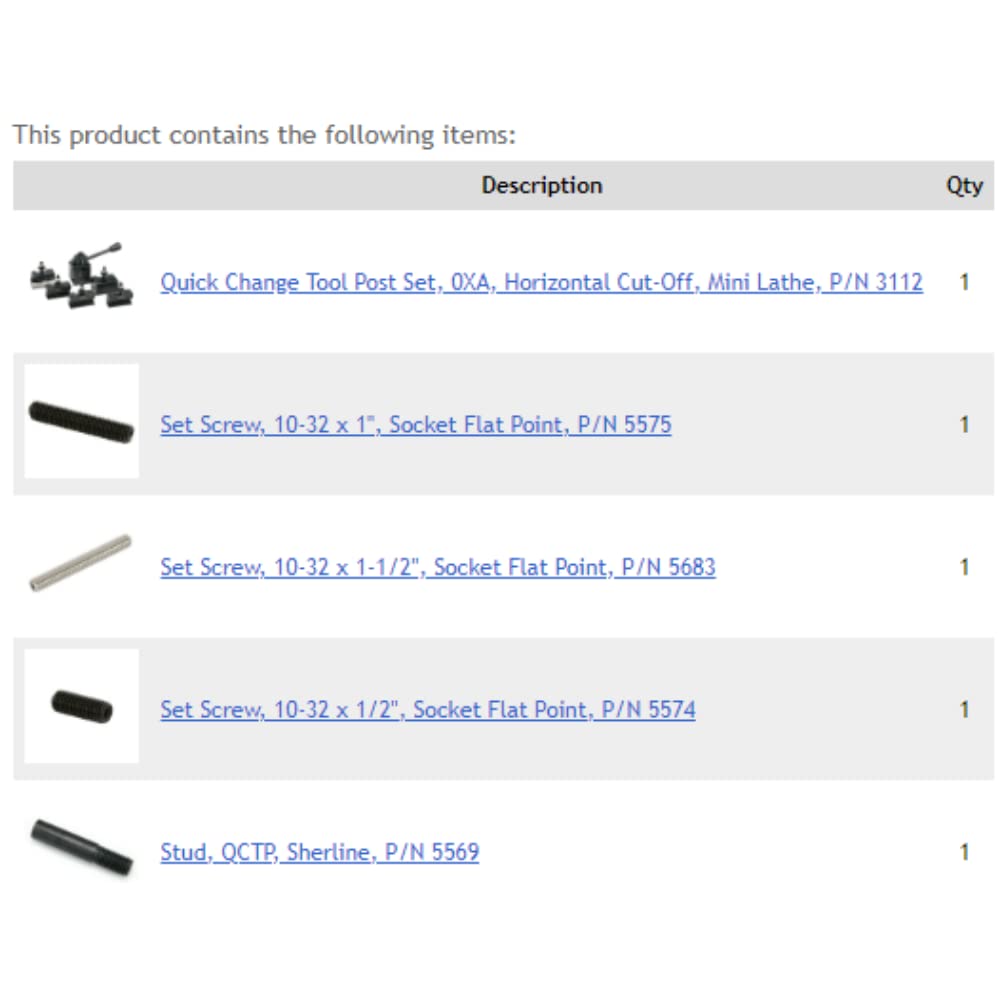Click the quantity value for P/N 5574 row

(964, 710)
